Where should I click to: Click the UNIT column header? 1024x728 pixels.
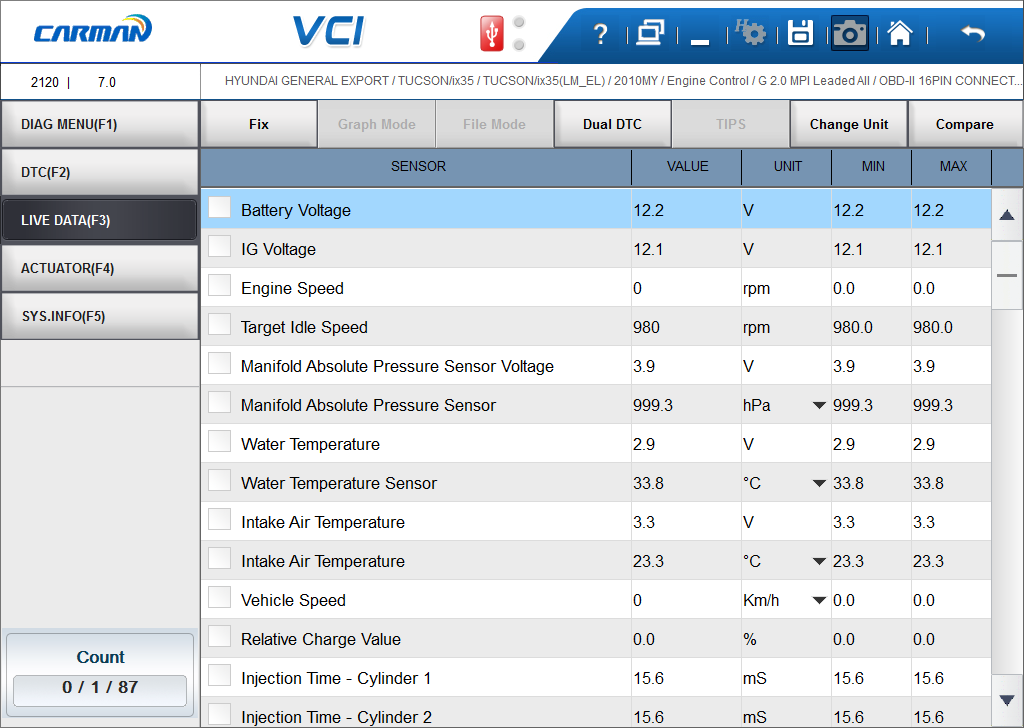point(788,166)
